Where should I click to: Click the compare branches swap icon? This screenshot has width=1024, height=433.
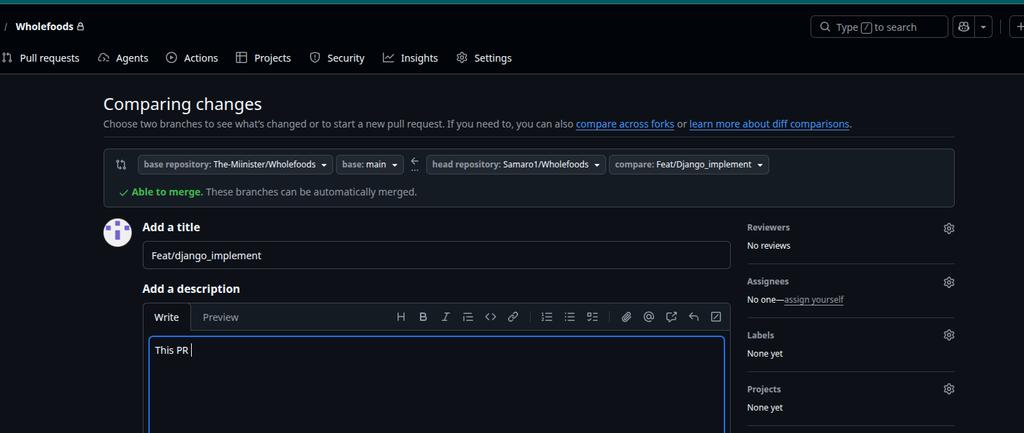click(121, 165)
